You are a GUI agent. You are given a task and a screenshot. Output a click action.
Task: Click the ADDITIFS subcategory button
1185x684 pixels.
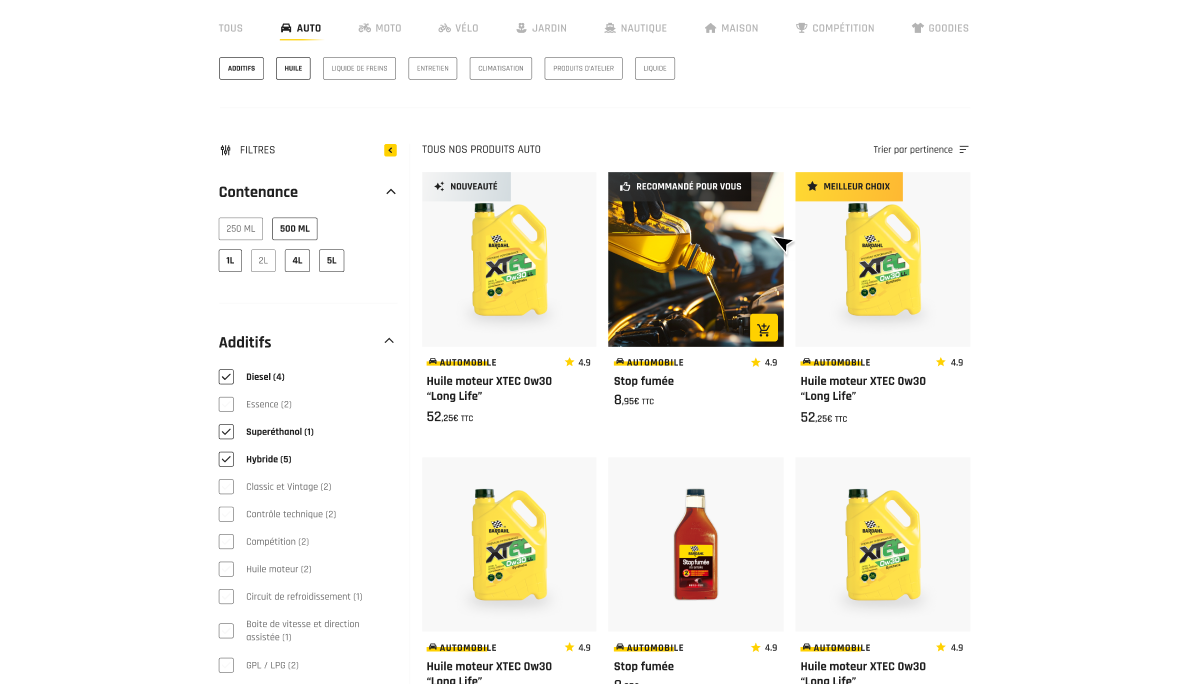pyautogui.click(x=241, y=68)
